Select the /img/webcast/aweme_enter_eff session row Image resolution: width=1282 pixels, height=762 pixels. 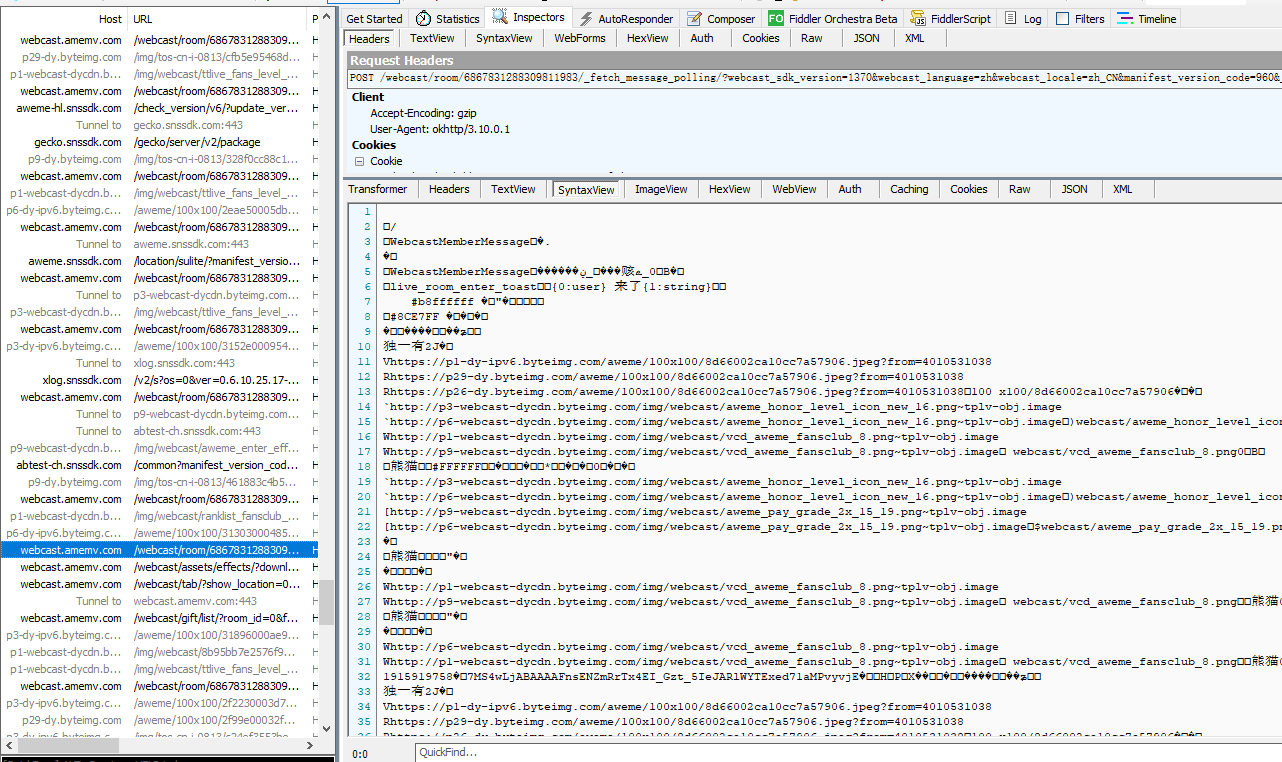coord(160,448)
